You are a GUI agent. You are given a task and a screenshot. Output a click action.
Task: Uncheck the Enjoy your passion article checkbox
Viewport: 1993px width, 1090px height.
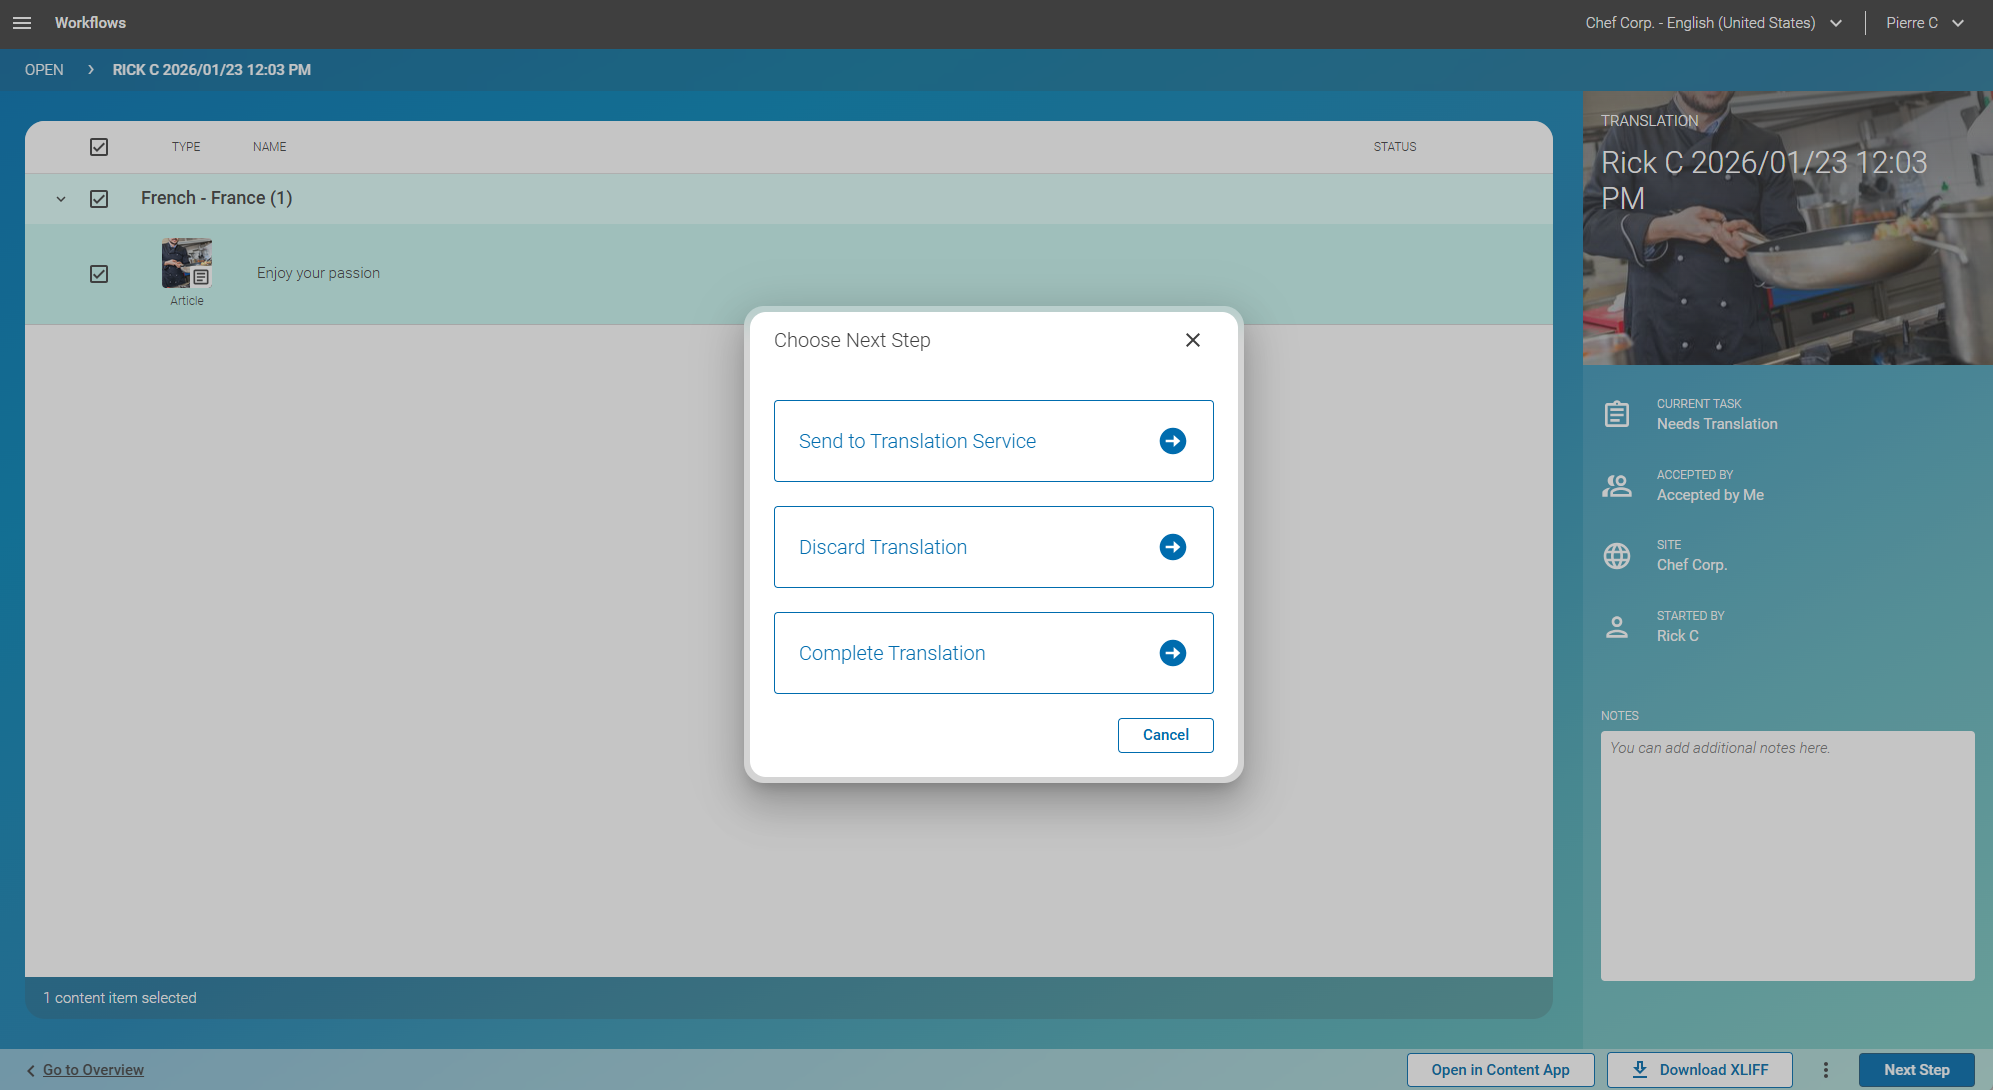tap(99, 273)
